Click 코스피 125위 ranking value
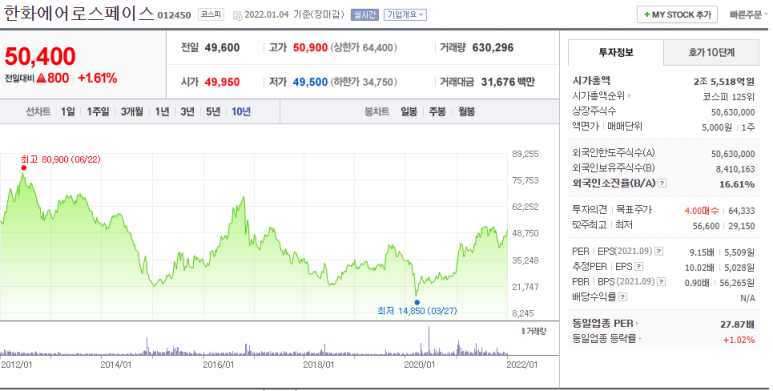Image resolution: width=773 pixels, height=391 pixels. pos(729,97)
